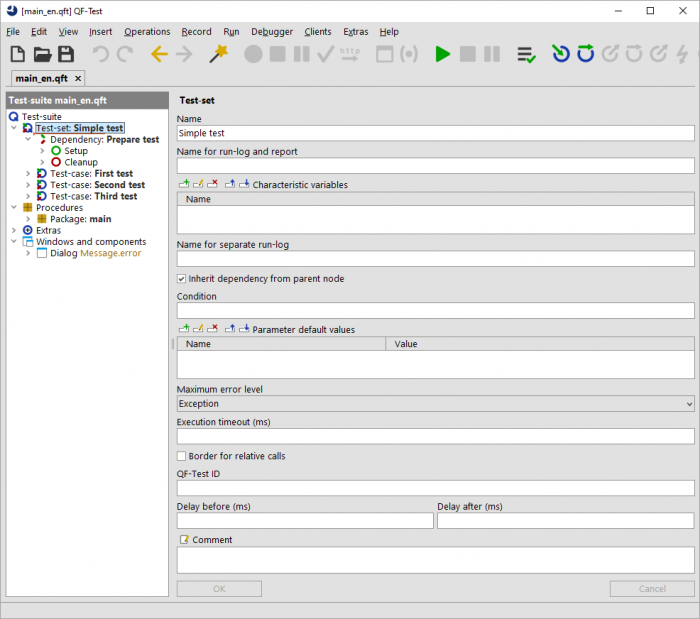Open the Clients menu
Screen dimensions: 700x619
pyautogui.click(x=318, y=32)
